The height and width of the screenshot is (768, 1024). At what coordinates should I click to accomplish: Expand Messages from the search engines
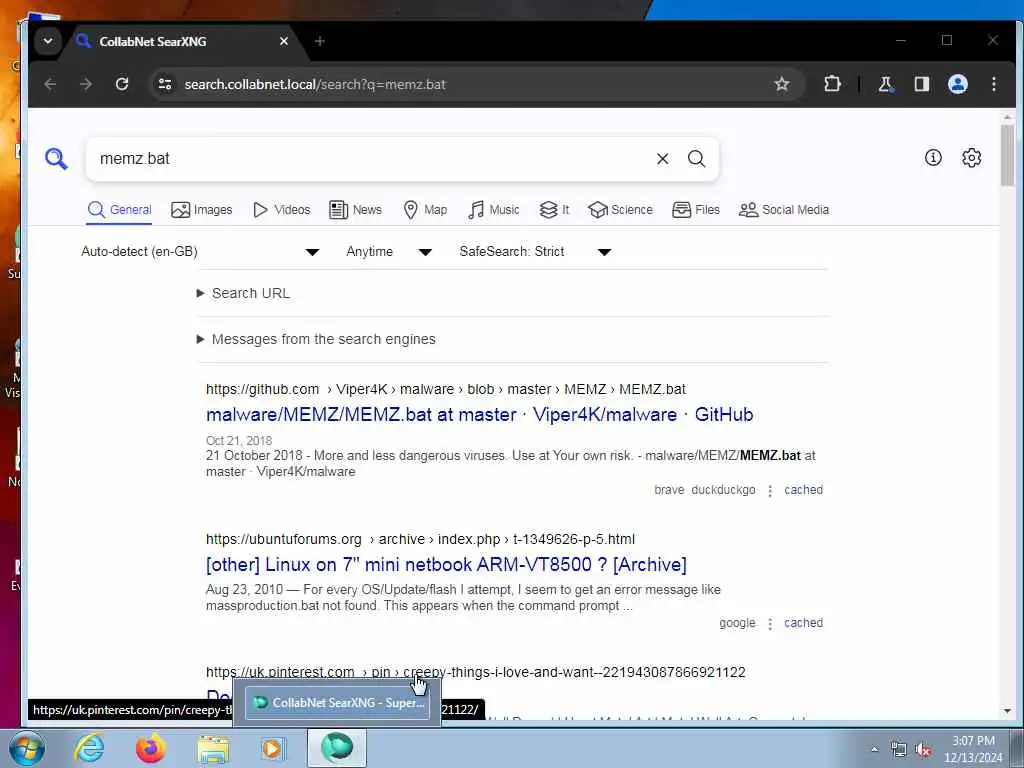(x=316, y=339)
